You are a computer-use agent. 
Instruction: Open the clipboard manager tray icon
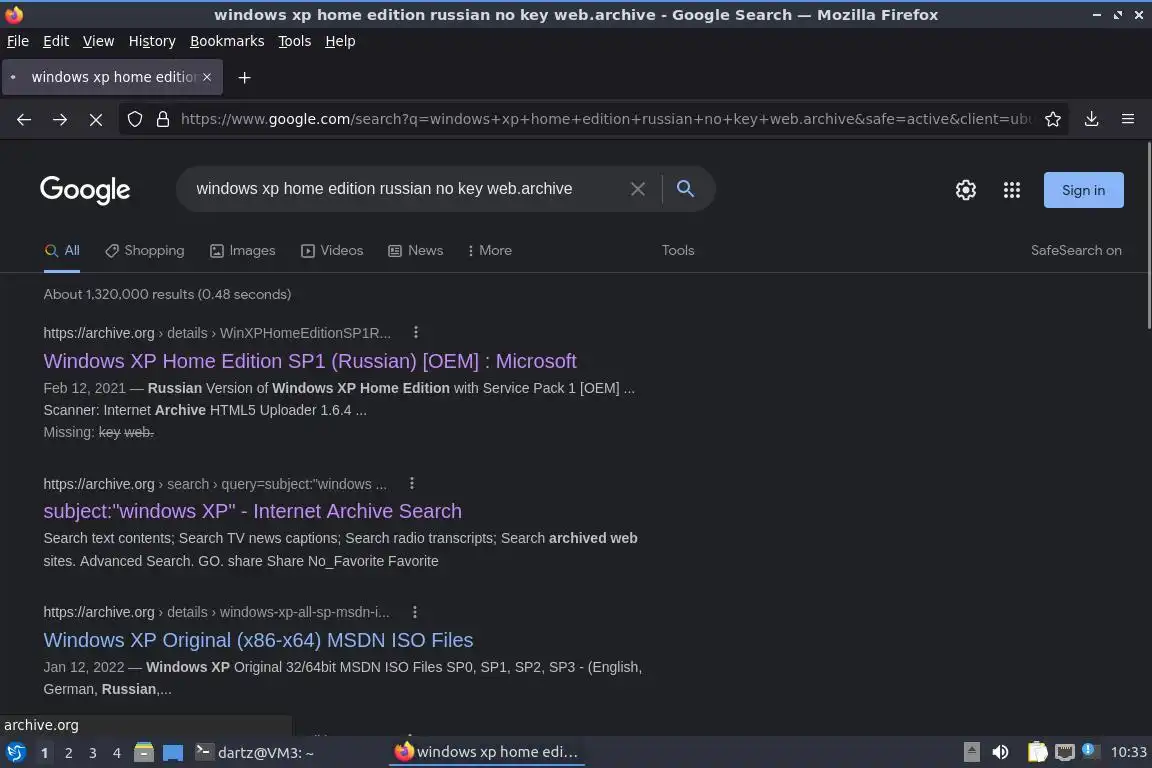pyautogui.click(x=1037, y=753)
